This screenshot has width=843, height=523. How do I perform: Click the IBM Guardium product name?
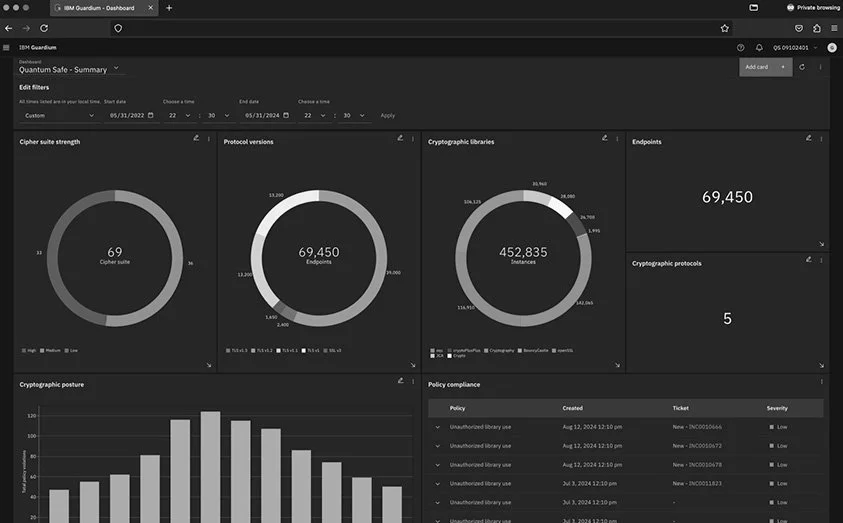tap(38, 48)
